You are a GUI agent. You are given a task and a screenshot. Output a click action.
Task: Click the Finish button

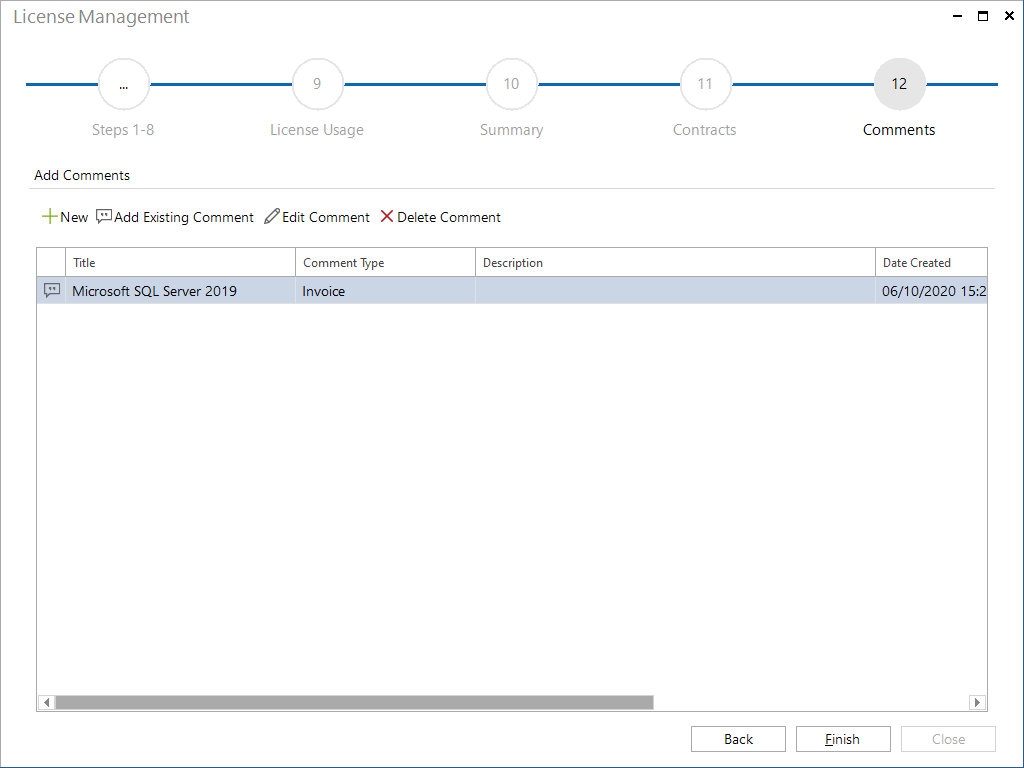[x=842, y=739]
